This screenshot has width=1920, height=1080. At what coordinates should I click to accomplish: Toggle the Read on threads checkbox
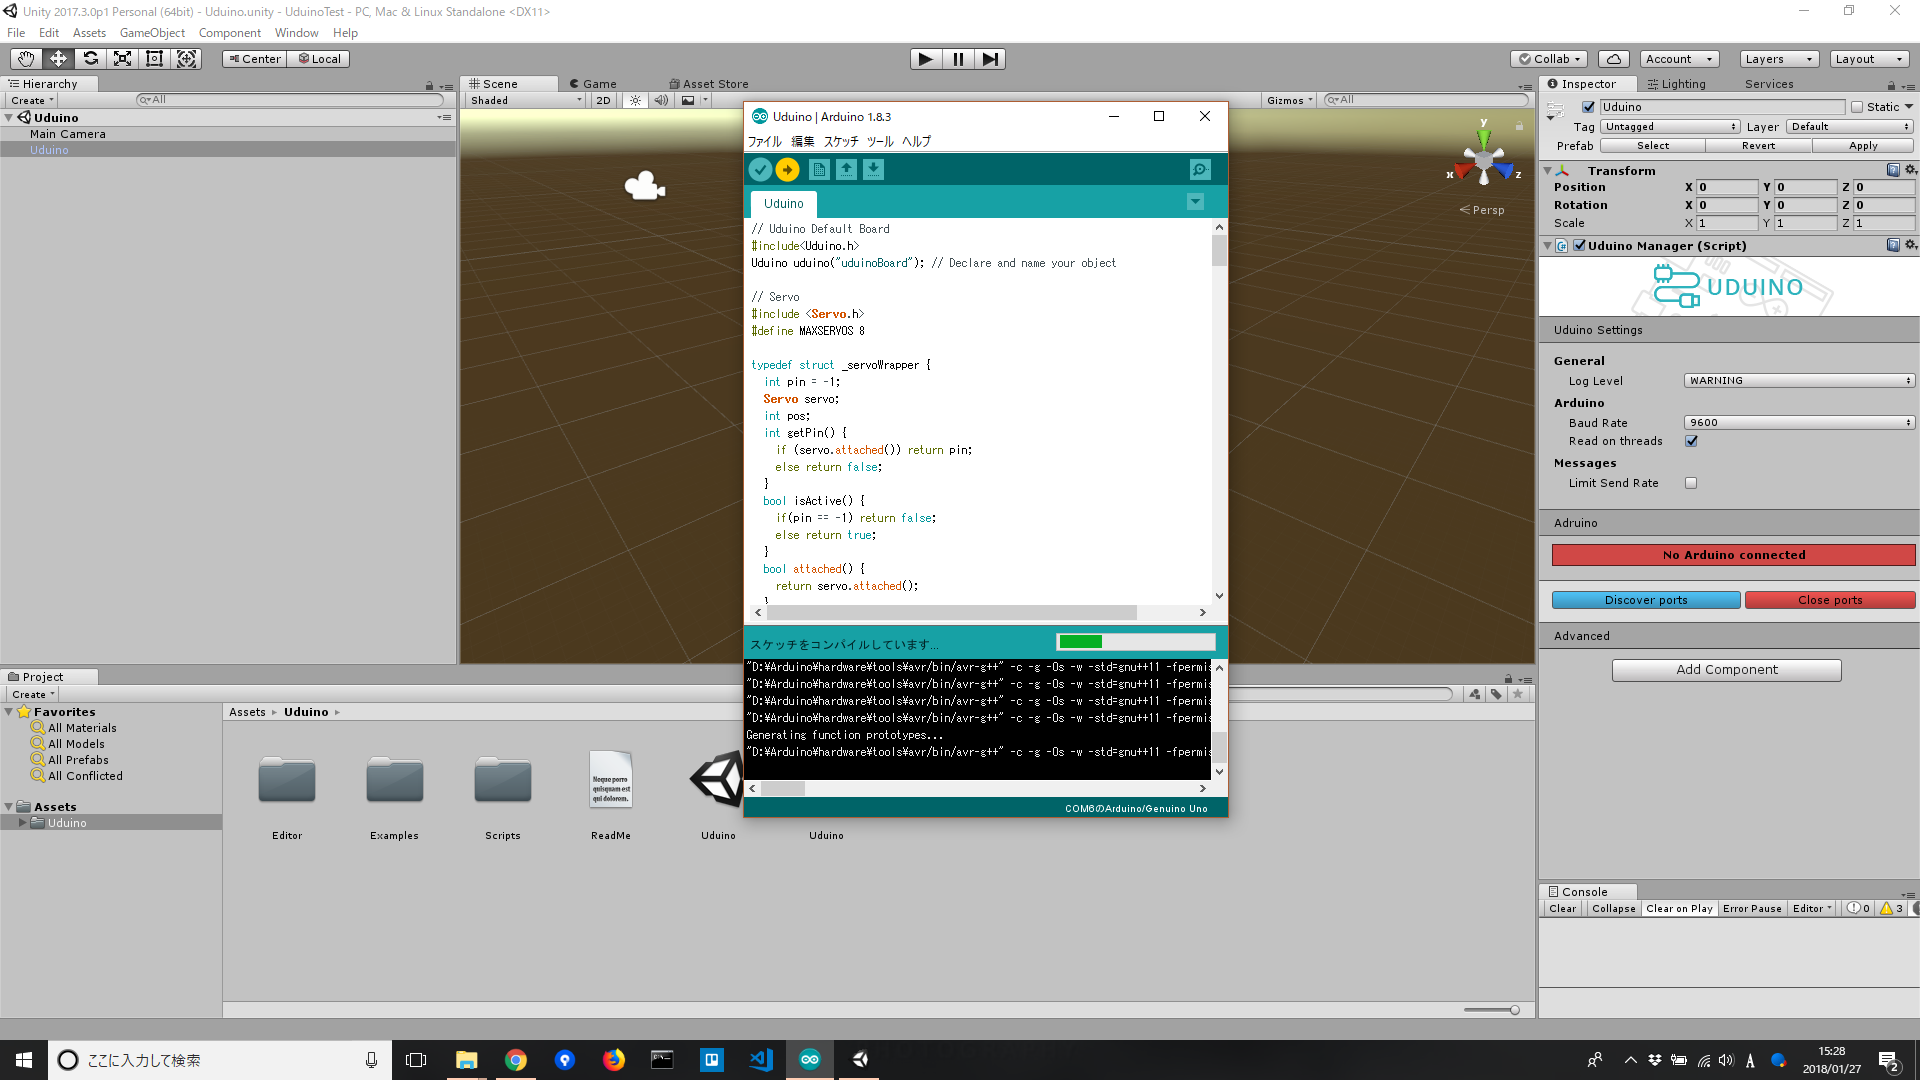click(1691, 441)
